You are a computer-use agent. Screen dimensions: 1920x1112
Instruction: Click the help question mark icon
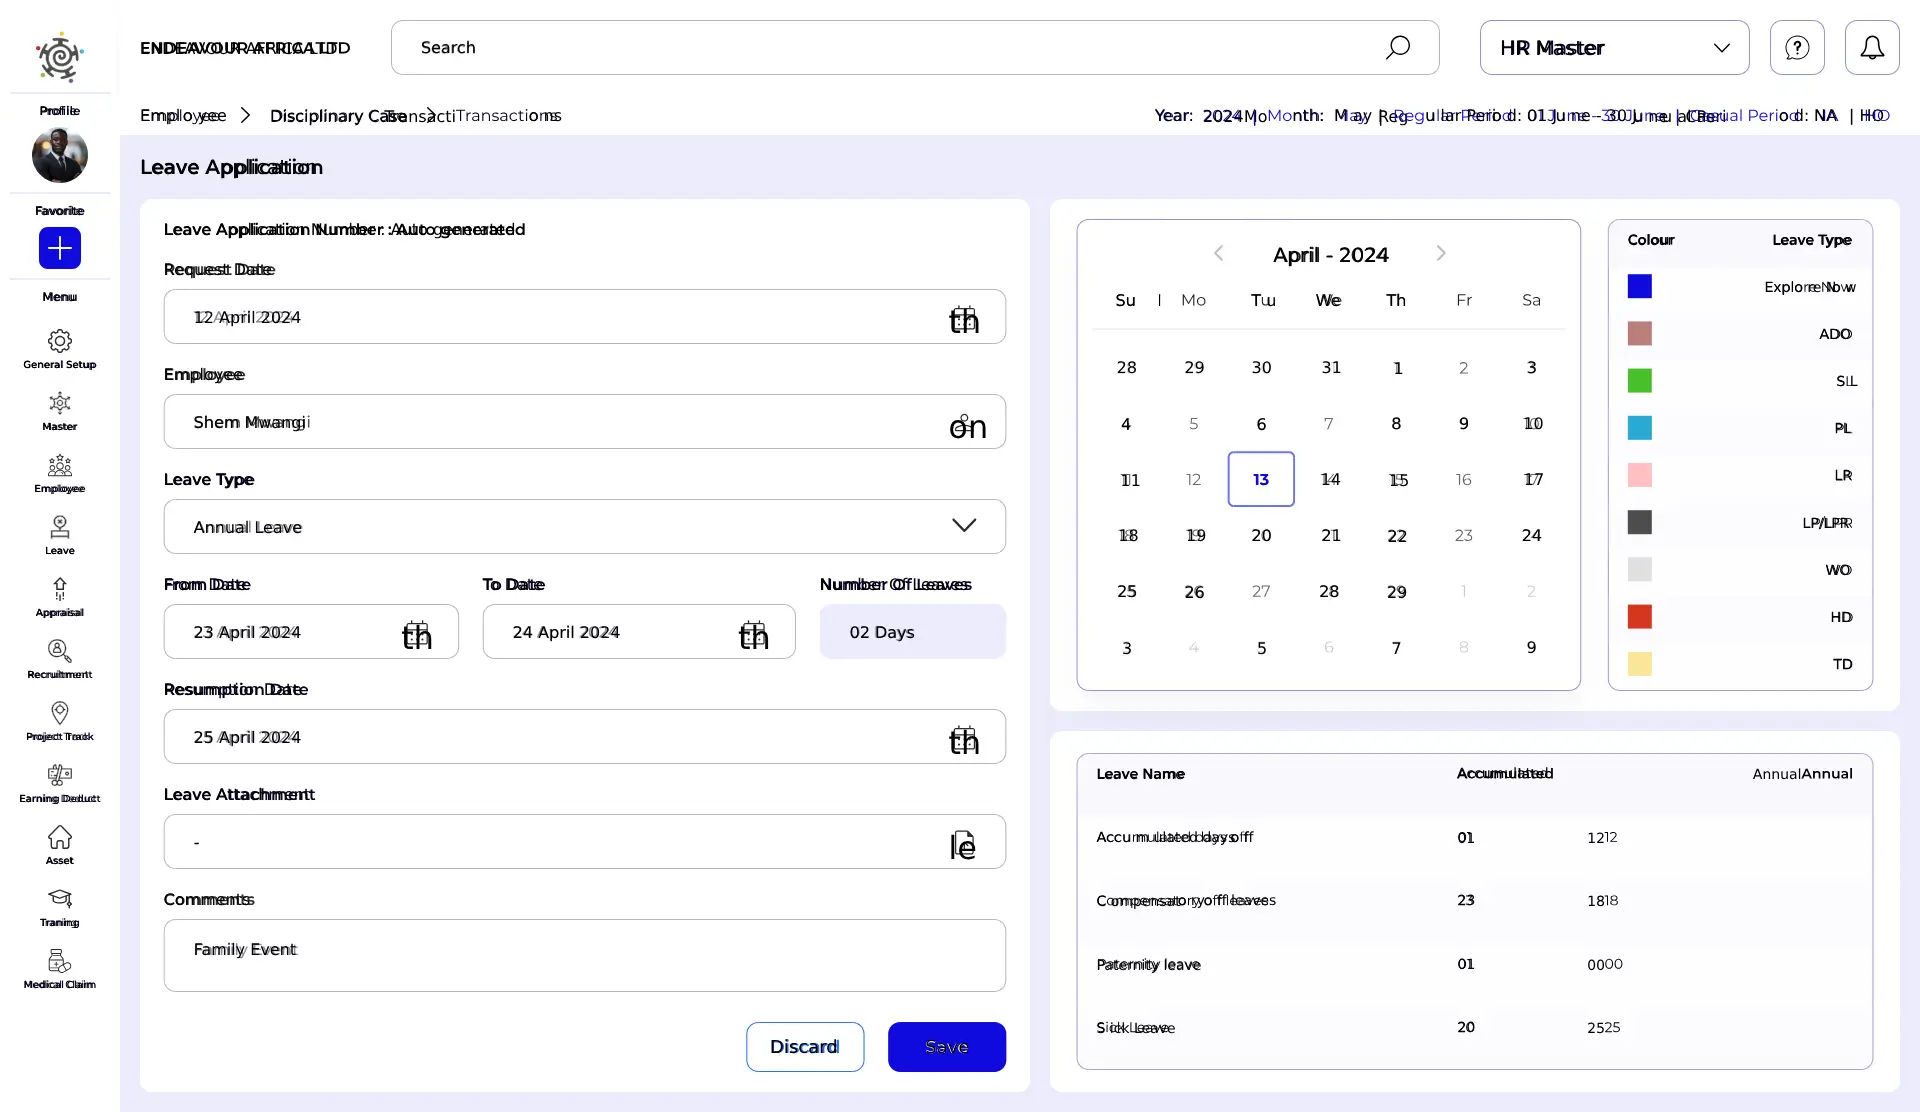point(1797,47)
